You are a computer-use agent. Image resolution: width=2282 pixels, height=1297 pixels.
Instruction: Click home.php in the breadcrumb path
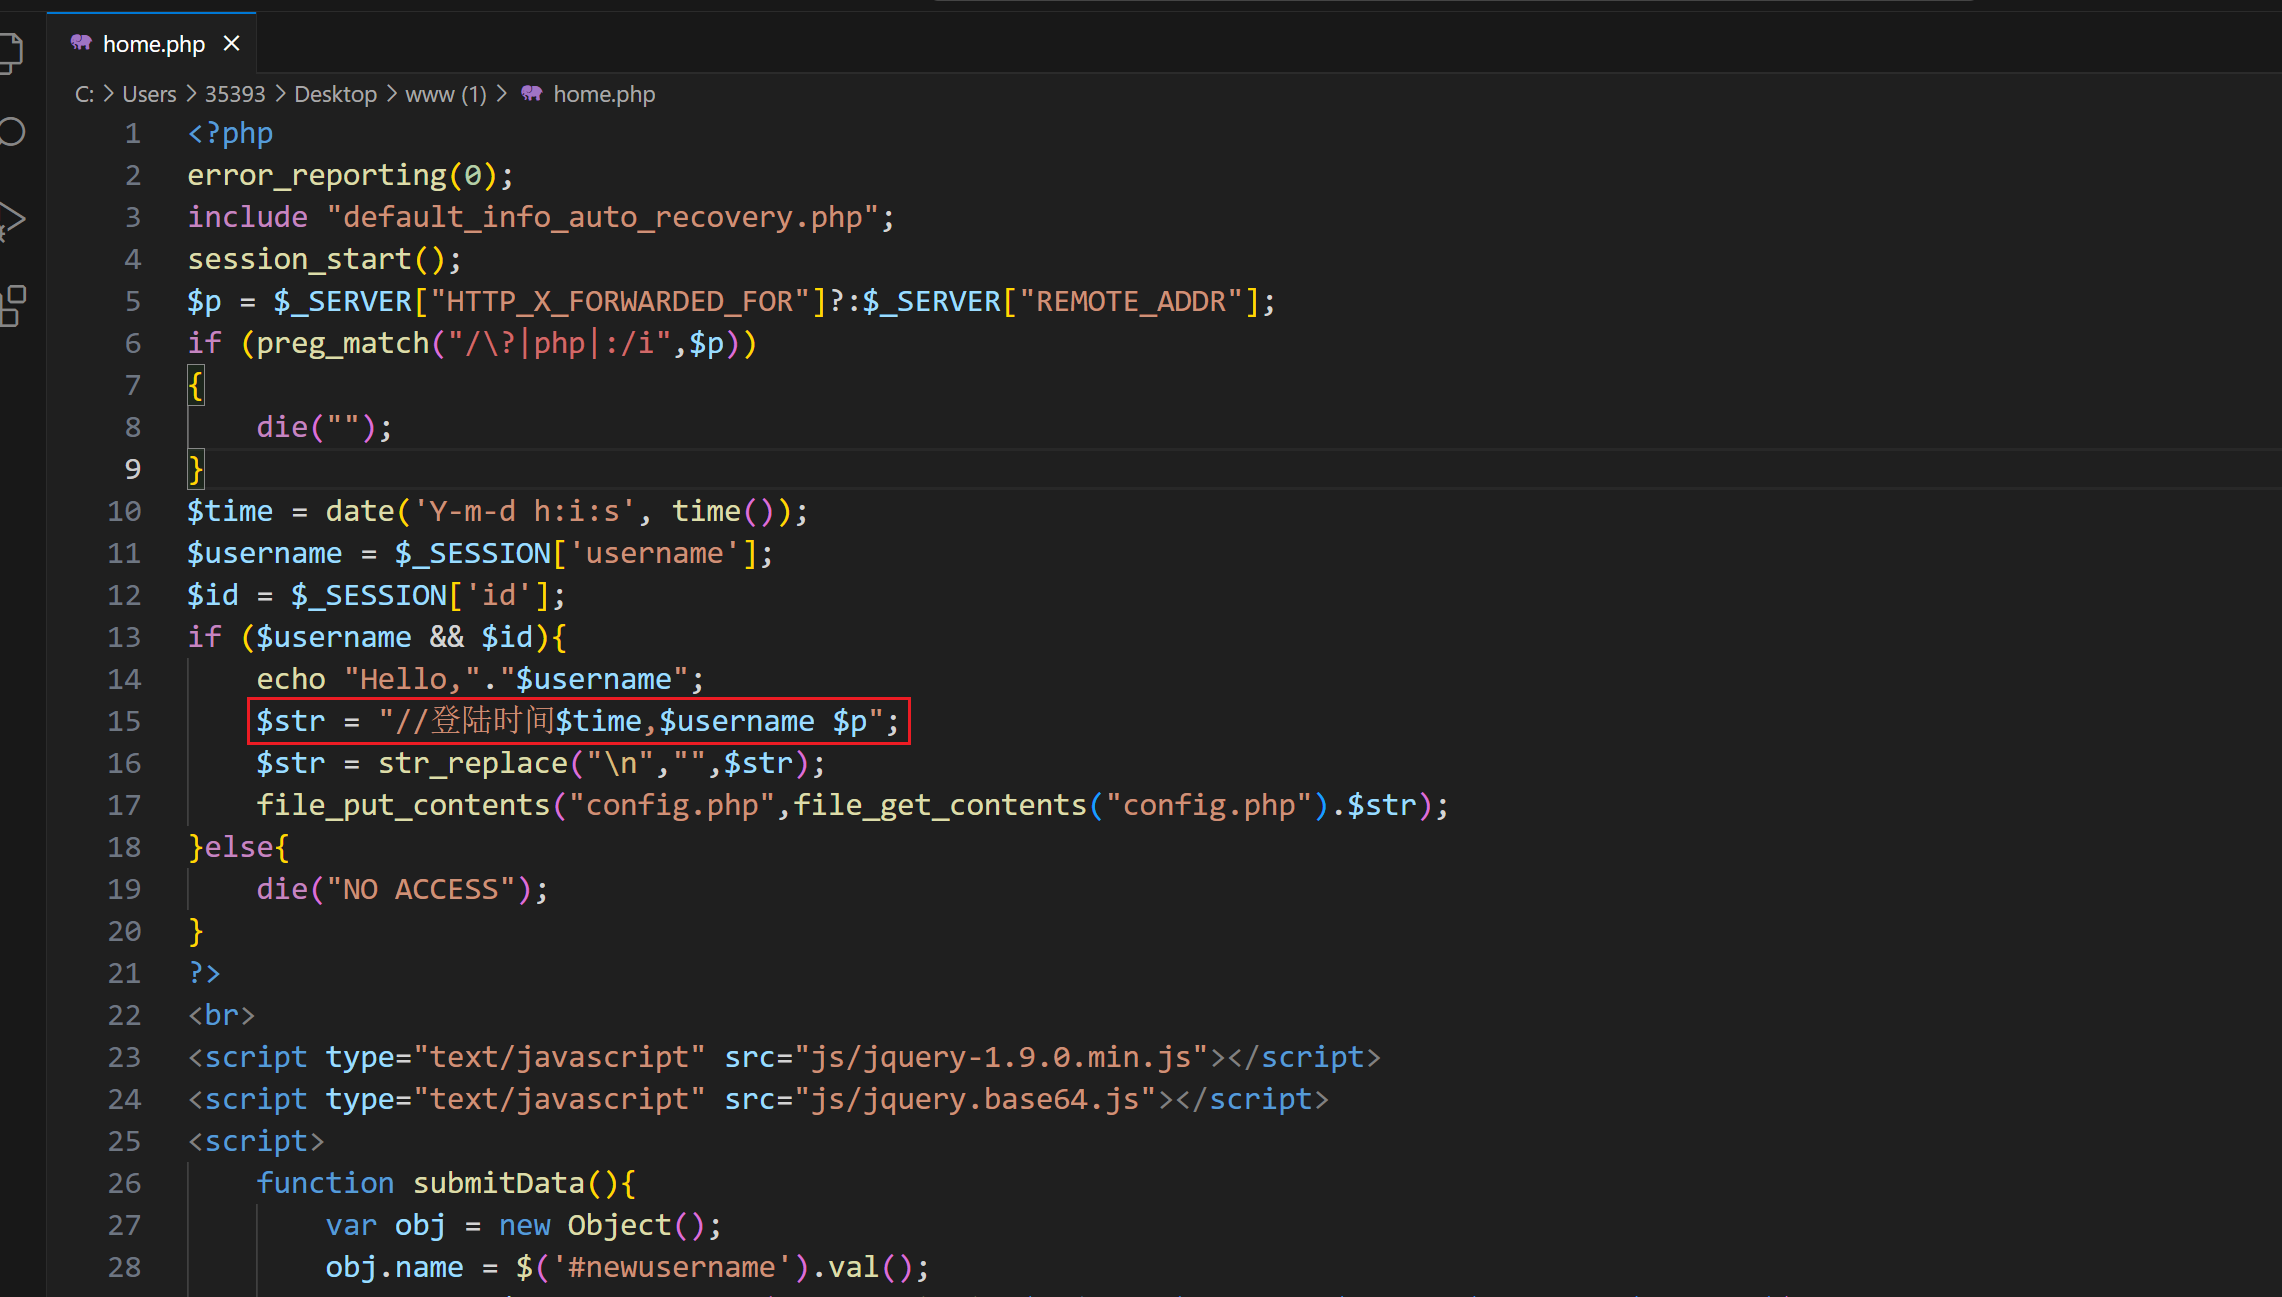coord(604,94)
